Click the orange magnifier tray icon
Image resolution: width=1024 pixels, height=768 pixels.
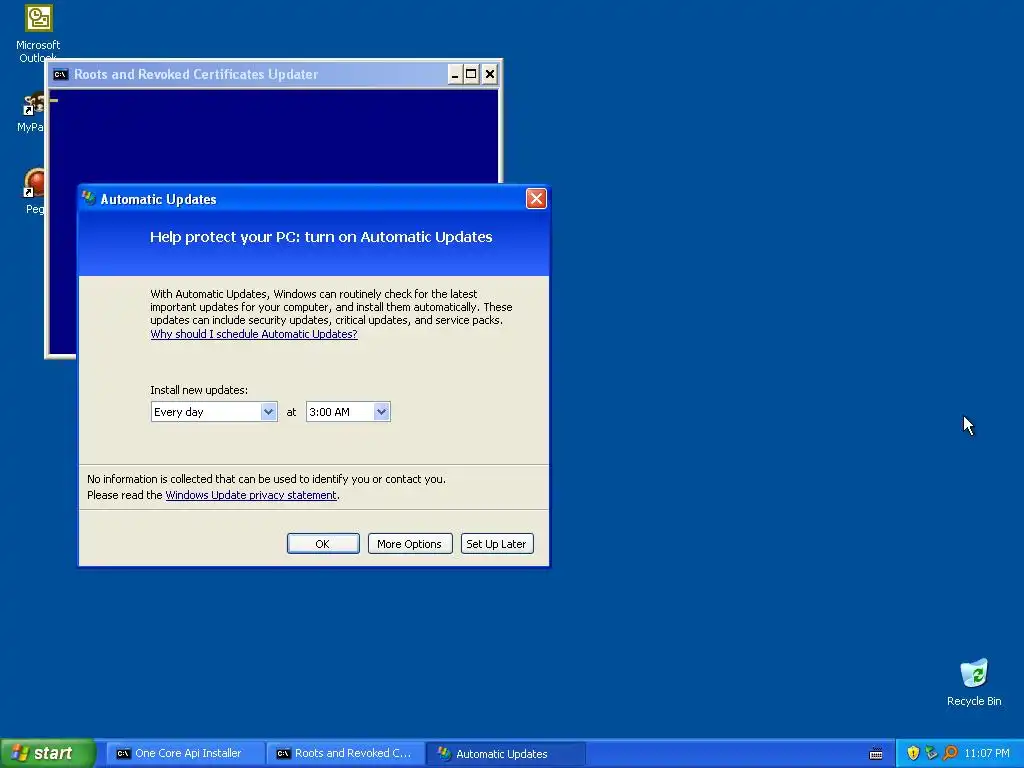(x=950, y=753)
